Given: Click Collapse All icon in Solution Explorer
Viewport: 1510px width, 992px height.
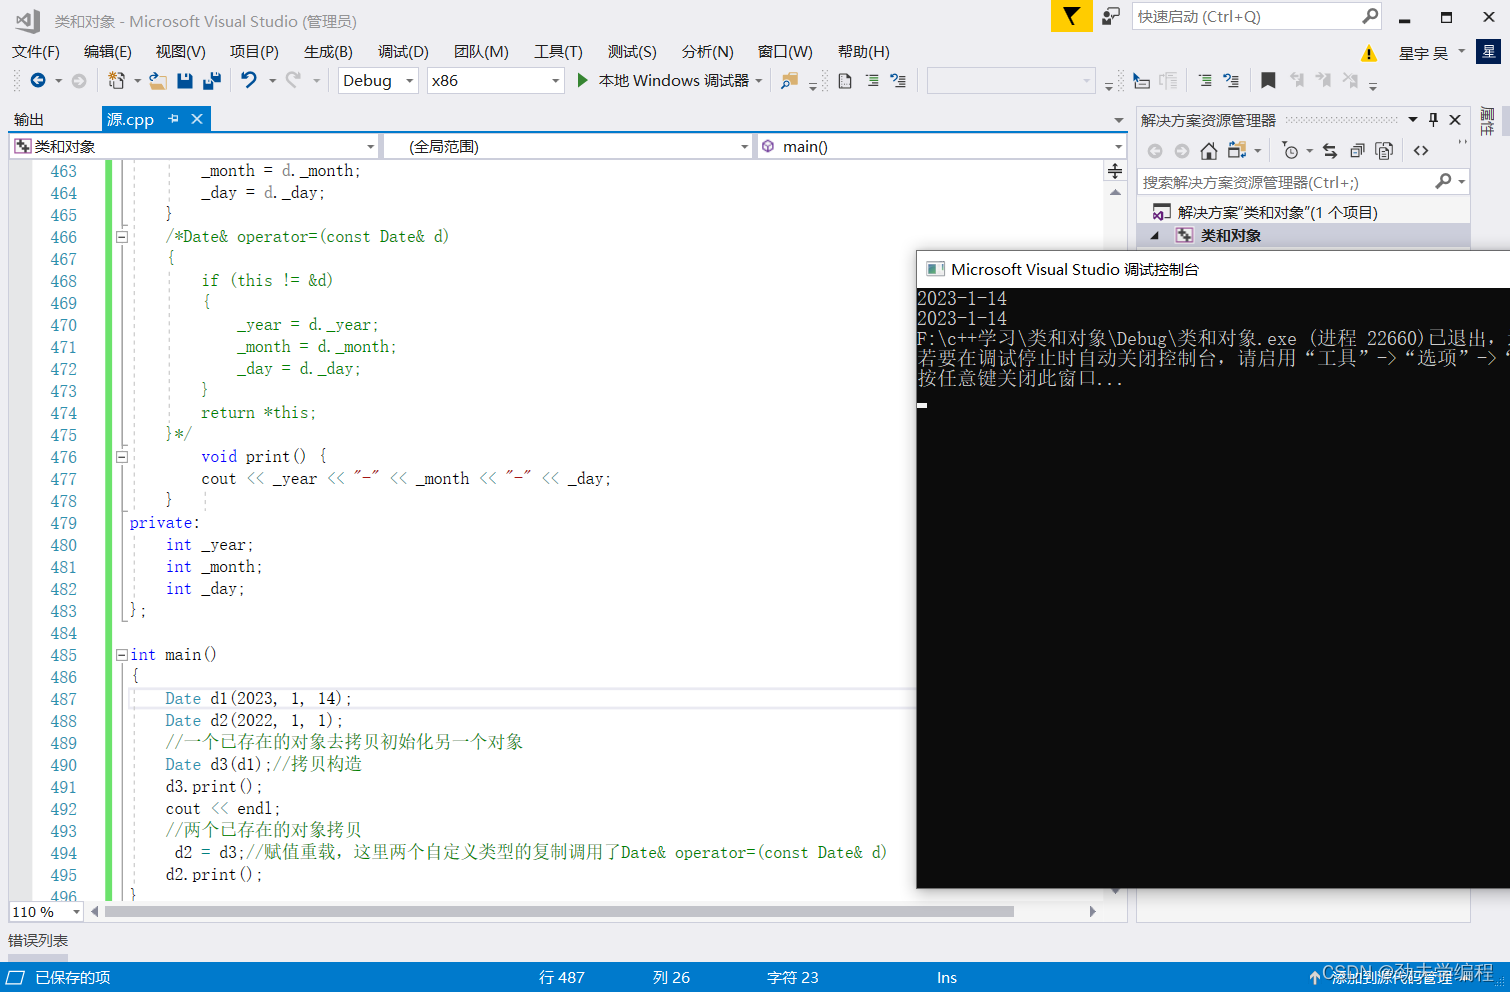Looking at the screenshot, I should coord(1357,151).
